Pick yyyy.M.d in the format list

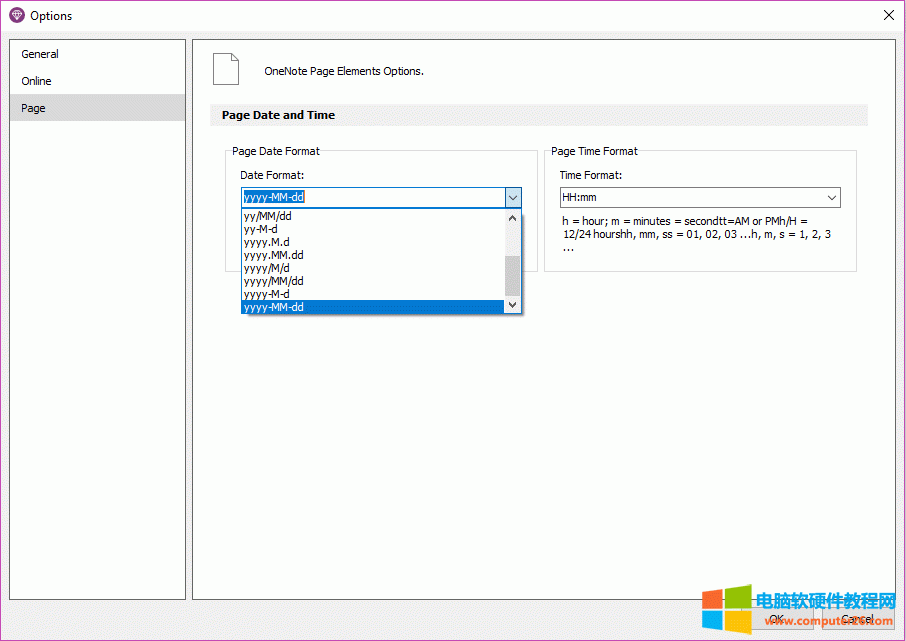[x=267, y=242]
